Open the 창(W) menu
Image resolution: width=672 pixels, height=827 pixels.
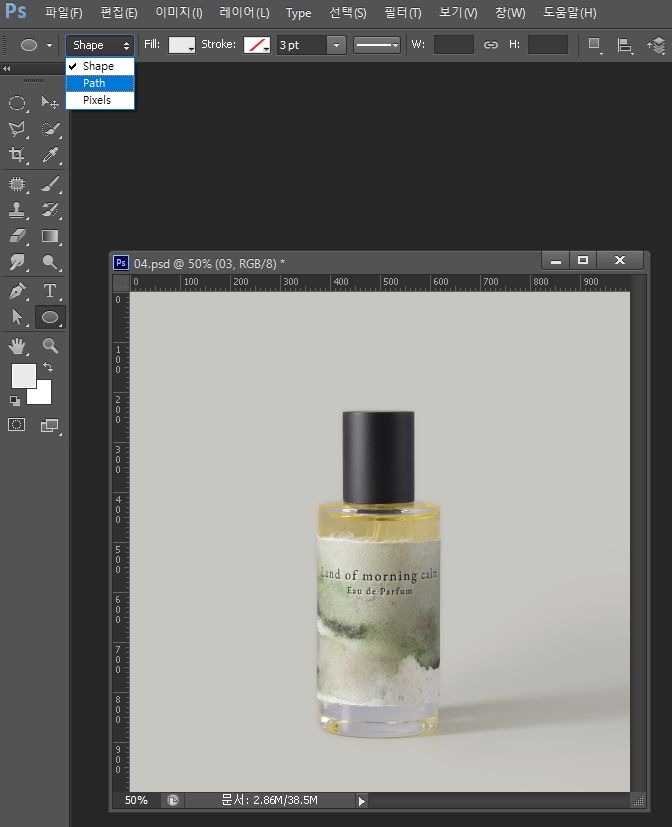point(510,13)
